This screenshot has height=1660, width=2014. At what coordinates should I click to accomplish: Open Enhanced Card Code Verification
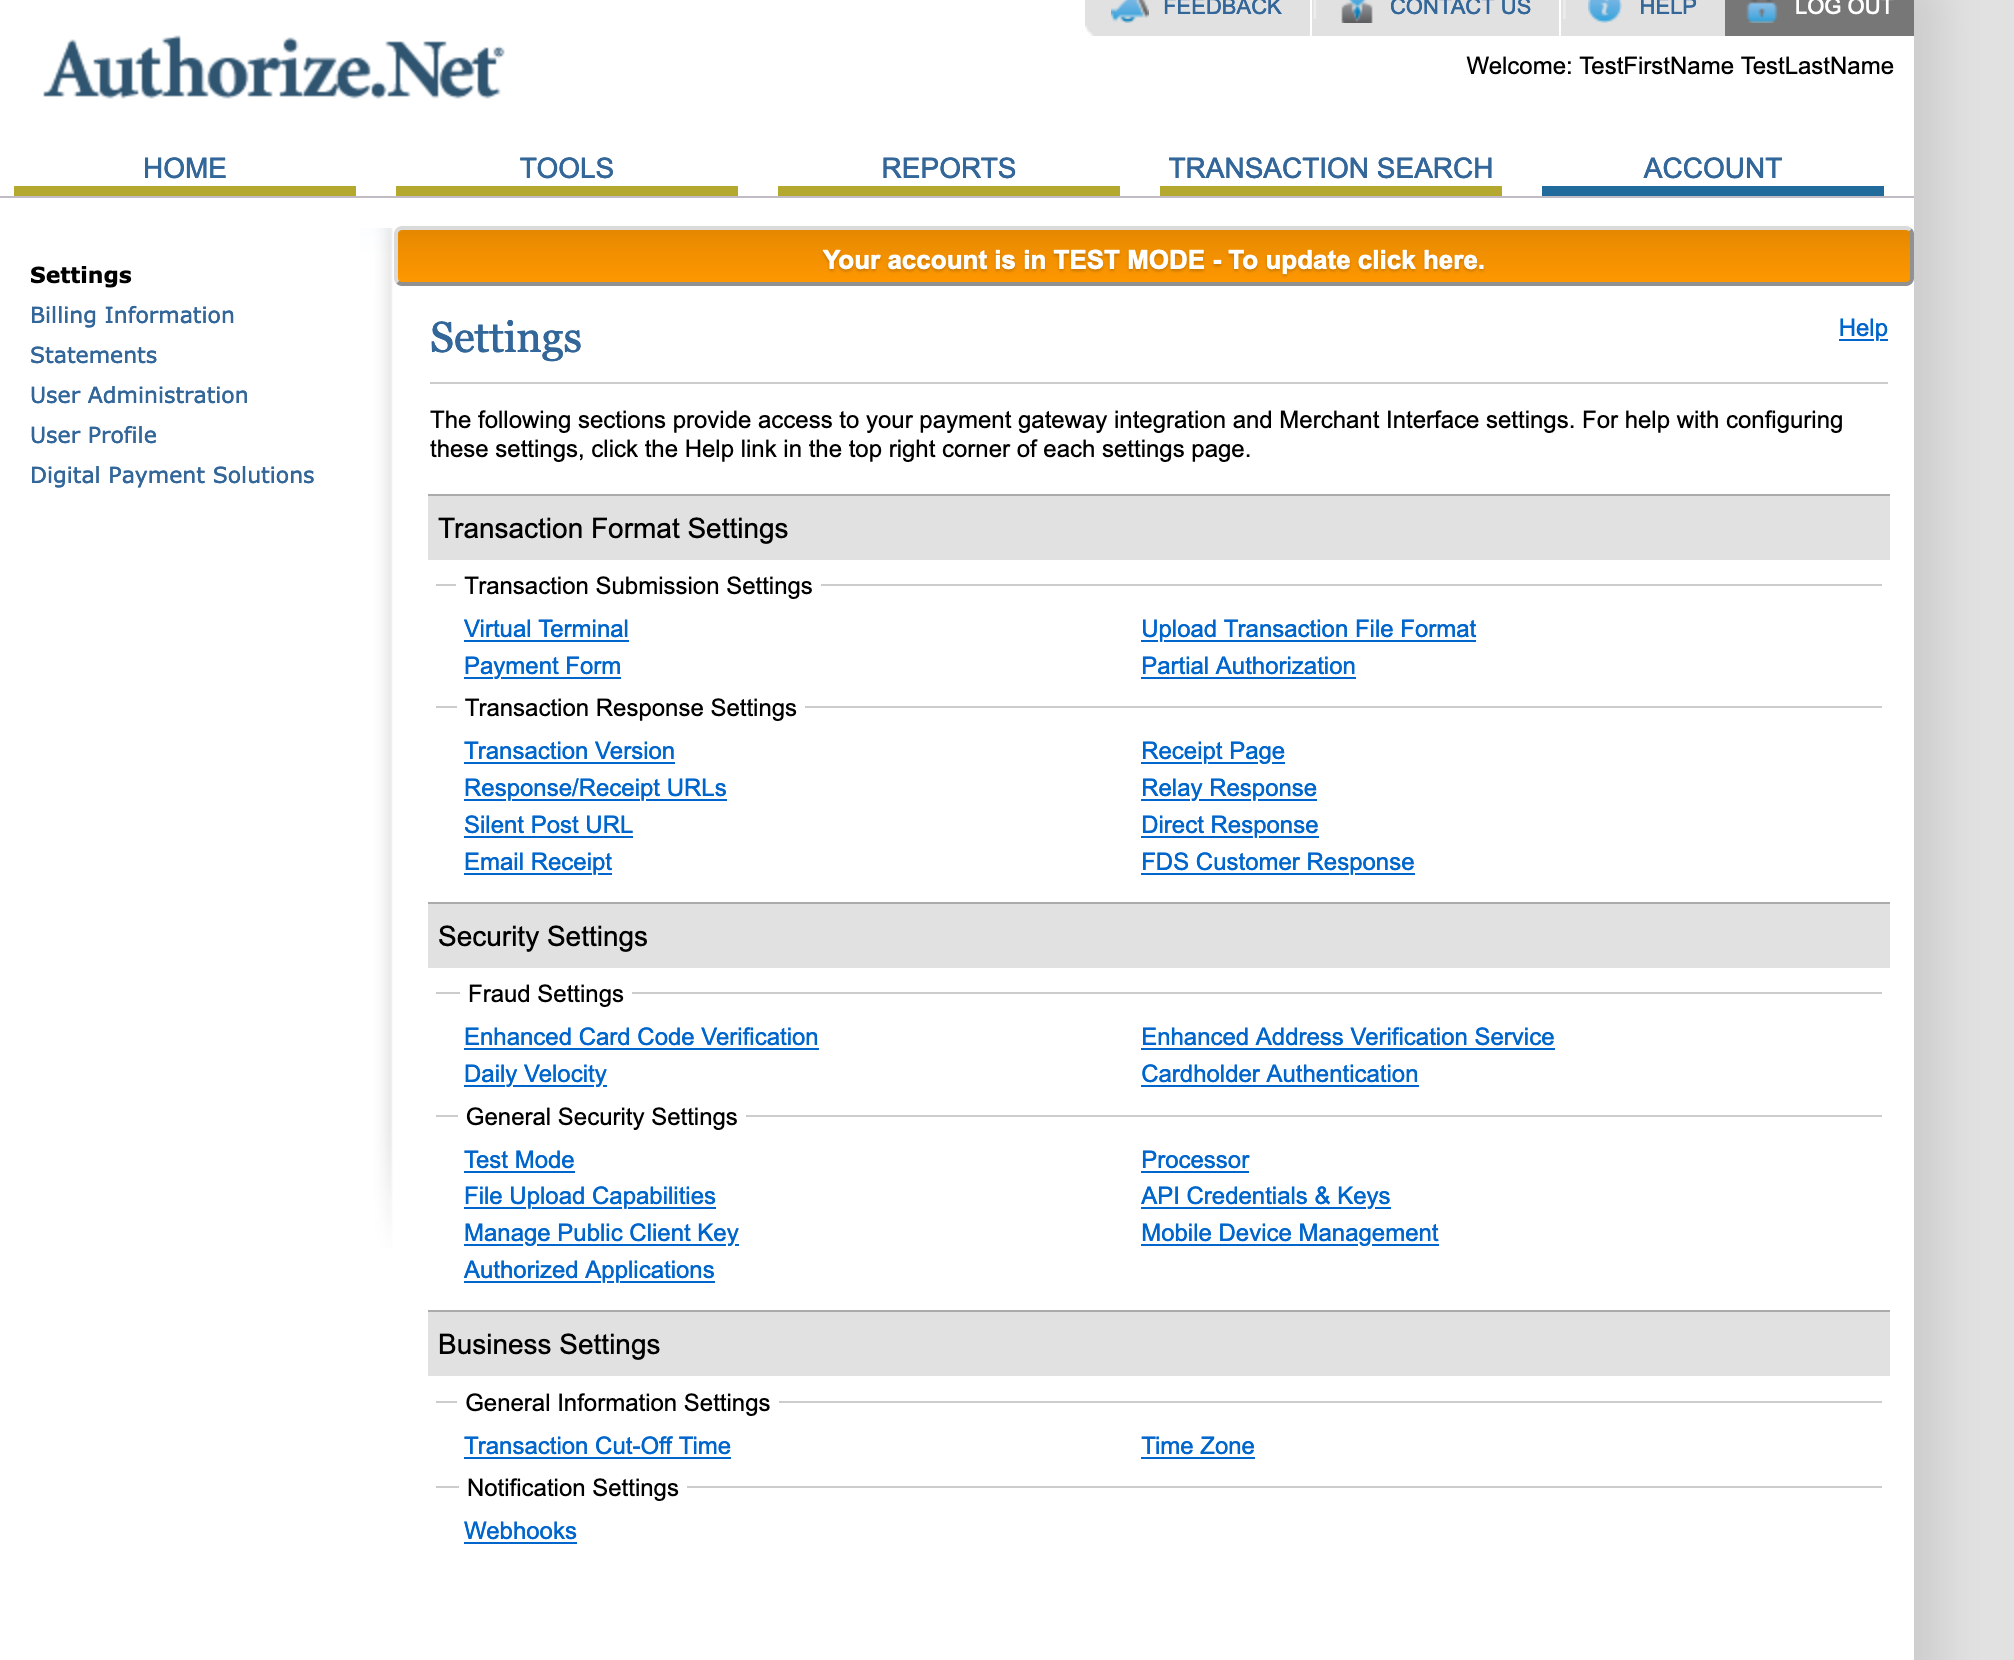tap(641, 1037)
